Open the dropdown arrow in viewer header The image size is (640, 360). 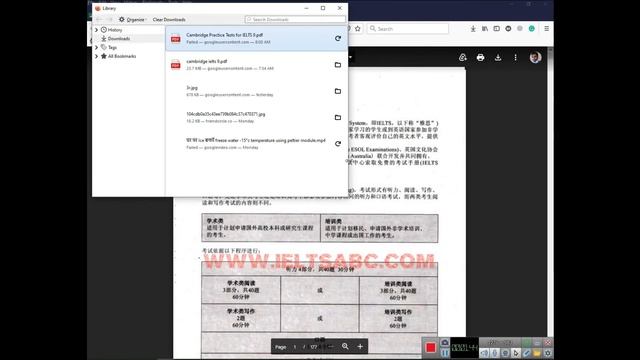(350, 57)
